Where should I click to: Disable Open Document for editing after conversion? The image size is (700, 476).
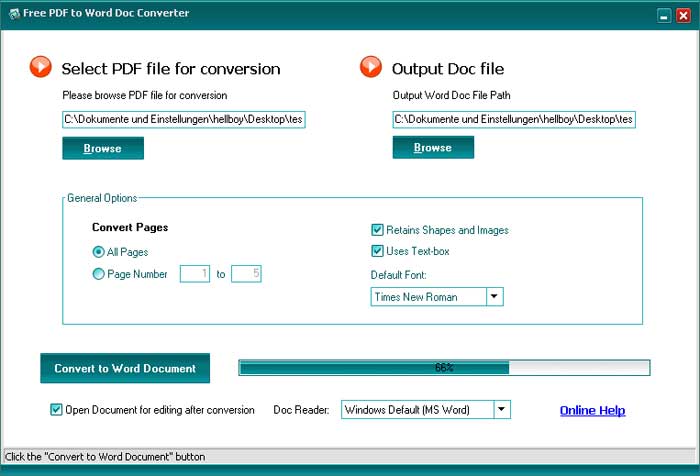tap(56, 409)
